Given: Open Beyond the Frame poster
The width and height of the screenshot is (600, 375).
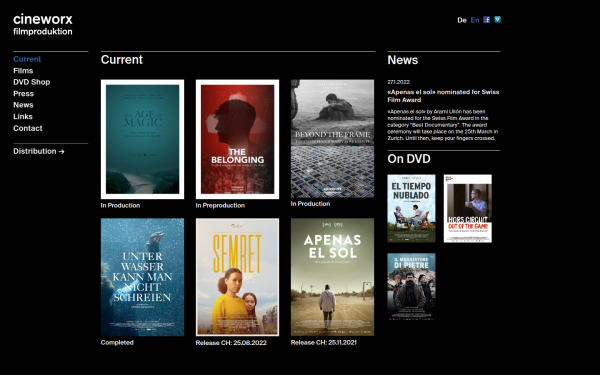Looking at the screenshot, I should [332, 139].
